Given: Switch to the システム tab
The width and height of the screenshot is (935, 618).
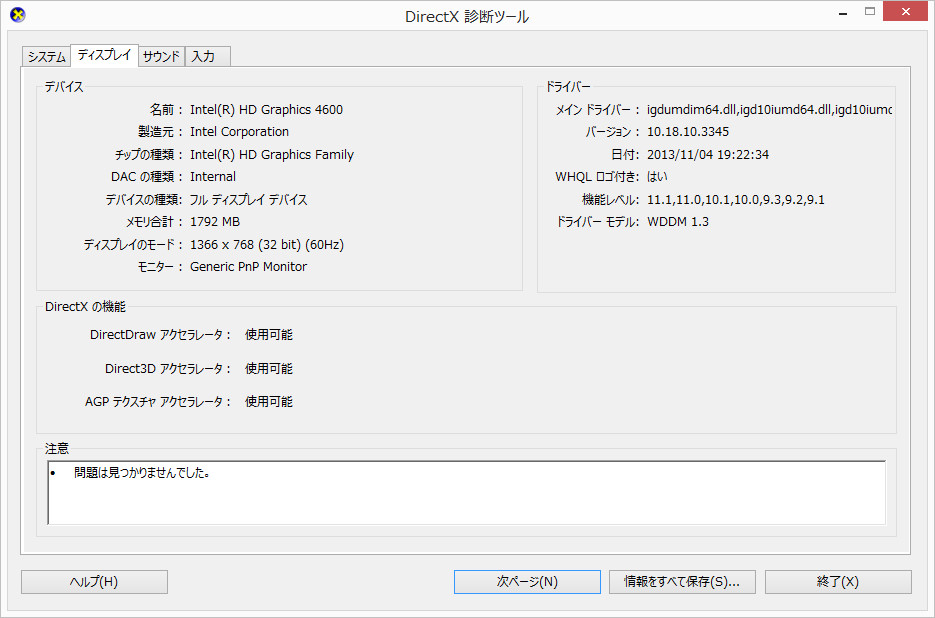Looking at the screenshot, I should [x=46, y=57].
